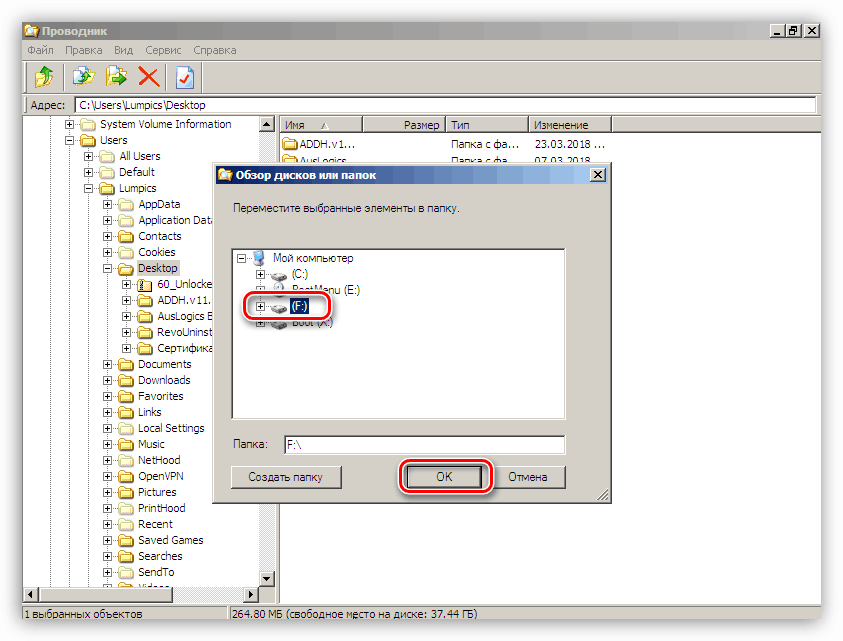Click the Copy to folder toolbar icon
This screenshot has width=843, height=641.
click(x=83, y=77)
